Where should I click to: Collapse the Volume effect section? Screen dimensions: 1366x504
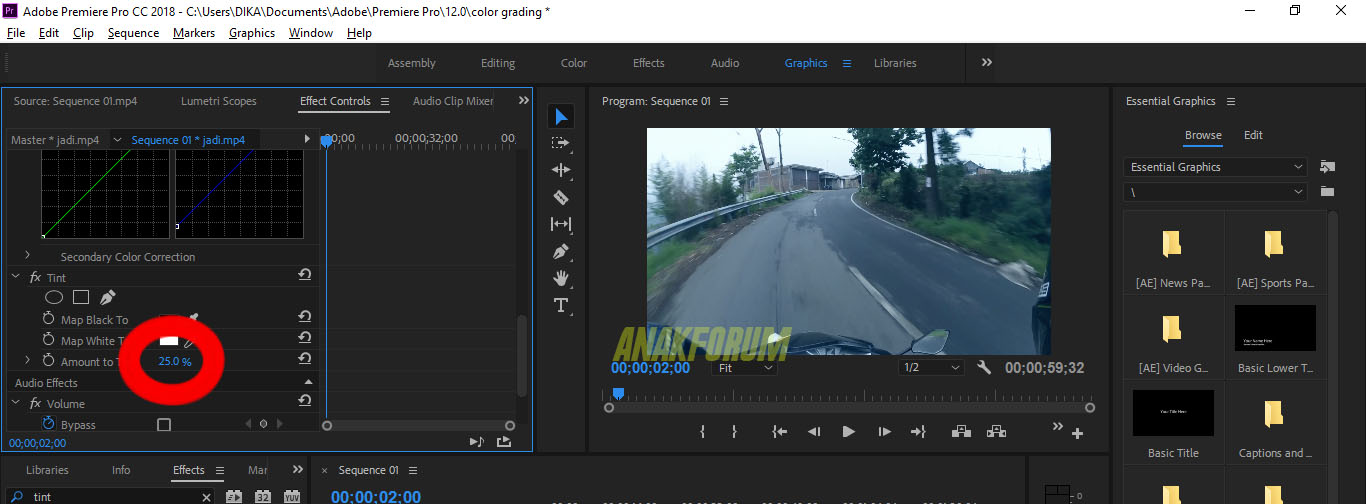point(15,403)
